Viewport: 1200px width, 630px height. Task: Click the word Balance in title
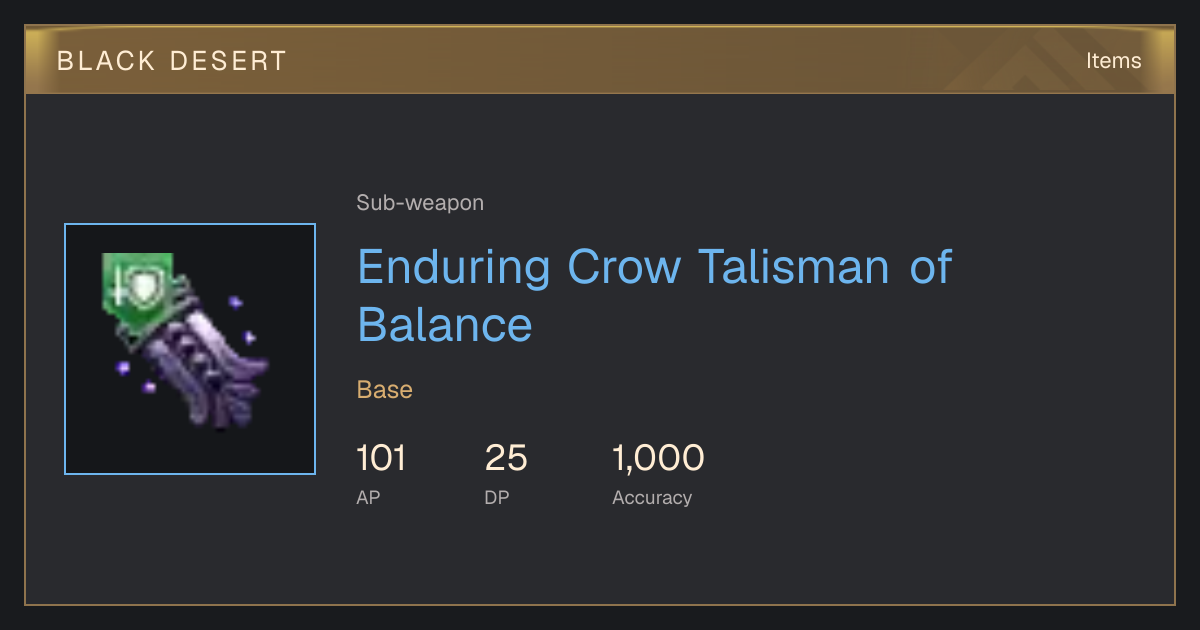click(445, 324)
